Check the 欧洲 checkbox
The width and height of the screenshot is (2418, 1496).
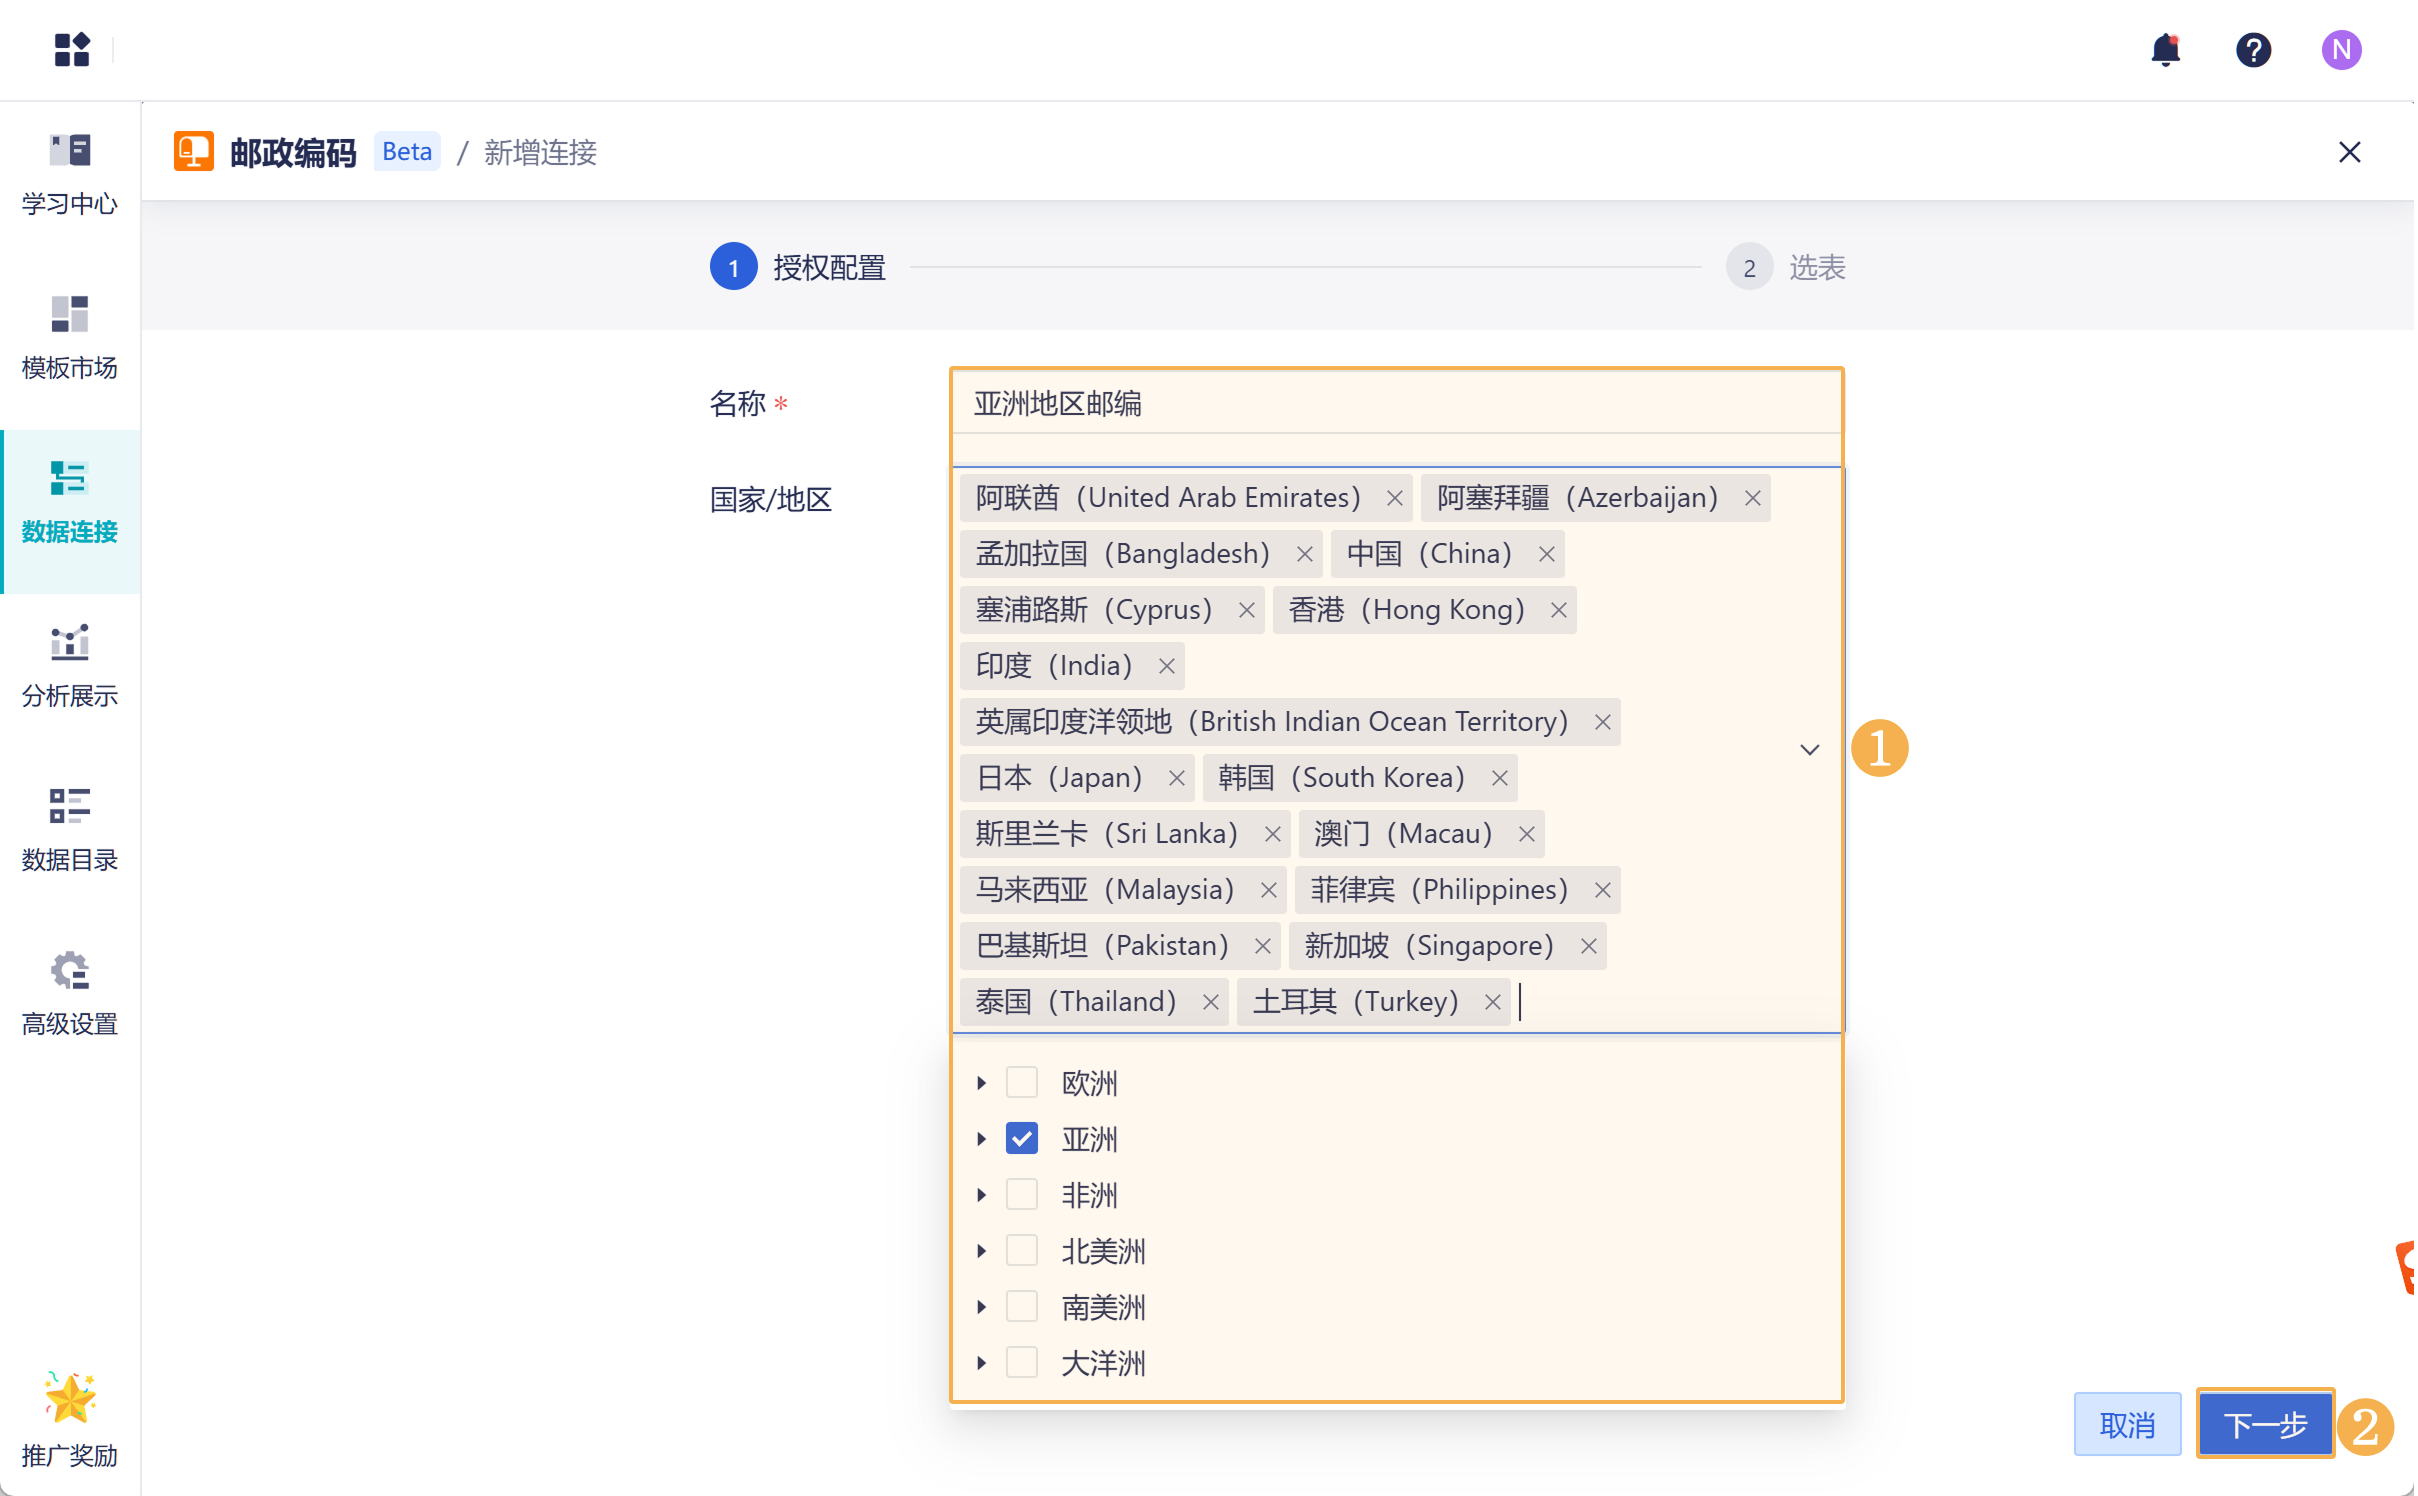(1021, 1082)
